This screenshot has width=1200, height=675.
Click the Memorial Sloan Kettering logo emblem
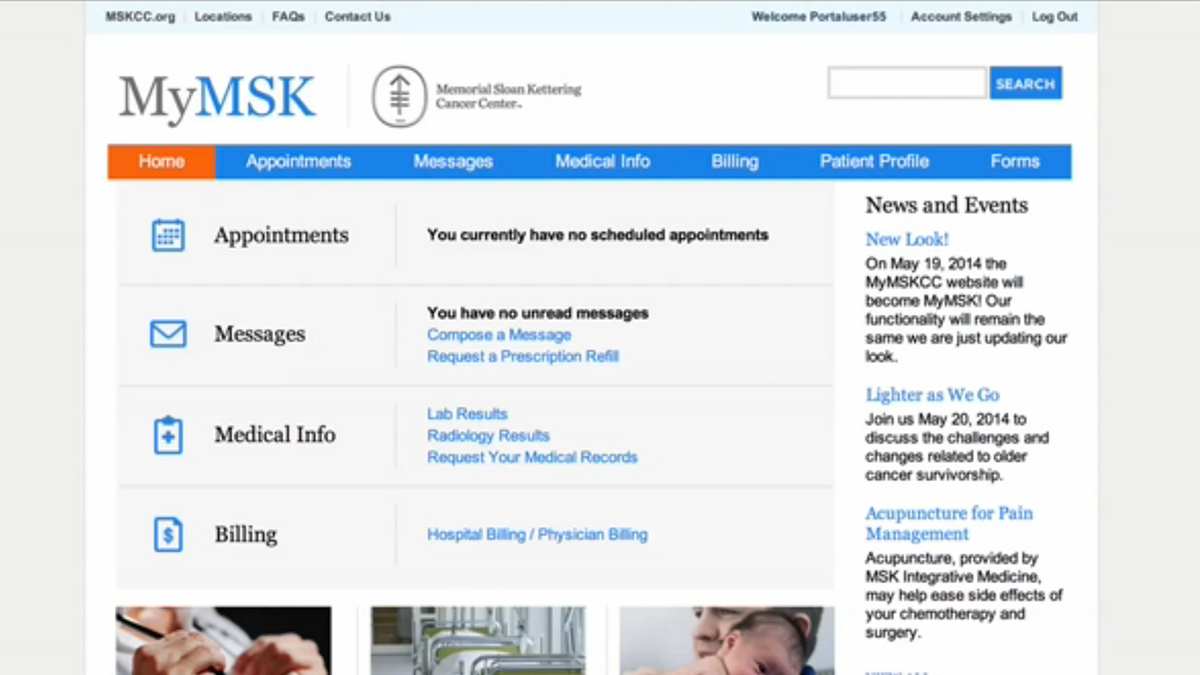pos(399,97)
